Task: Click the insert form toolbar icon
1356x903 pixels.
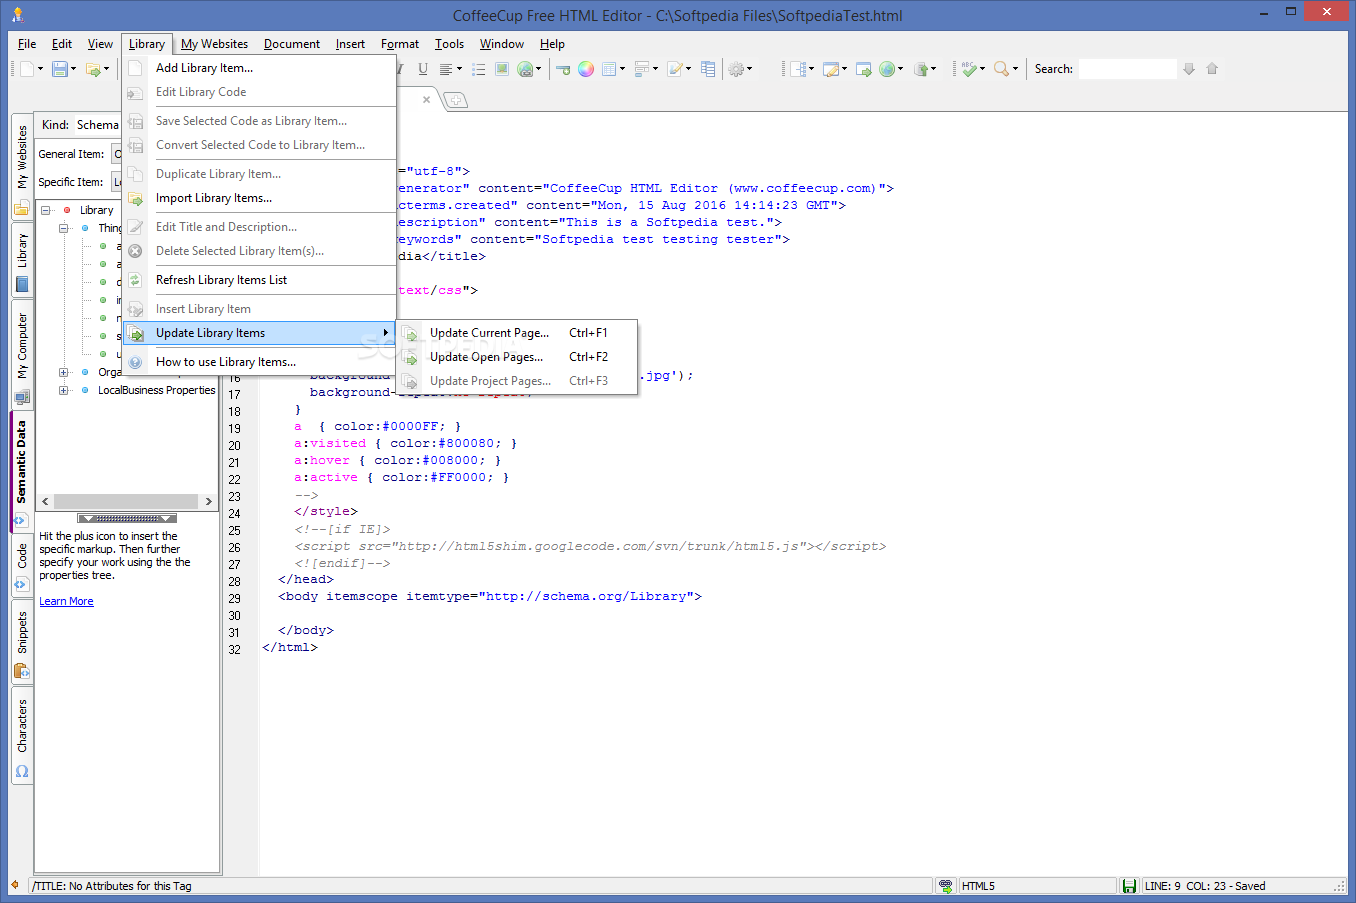Action: point(643,69)
